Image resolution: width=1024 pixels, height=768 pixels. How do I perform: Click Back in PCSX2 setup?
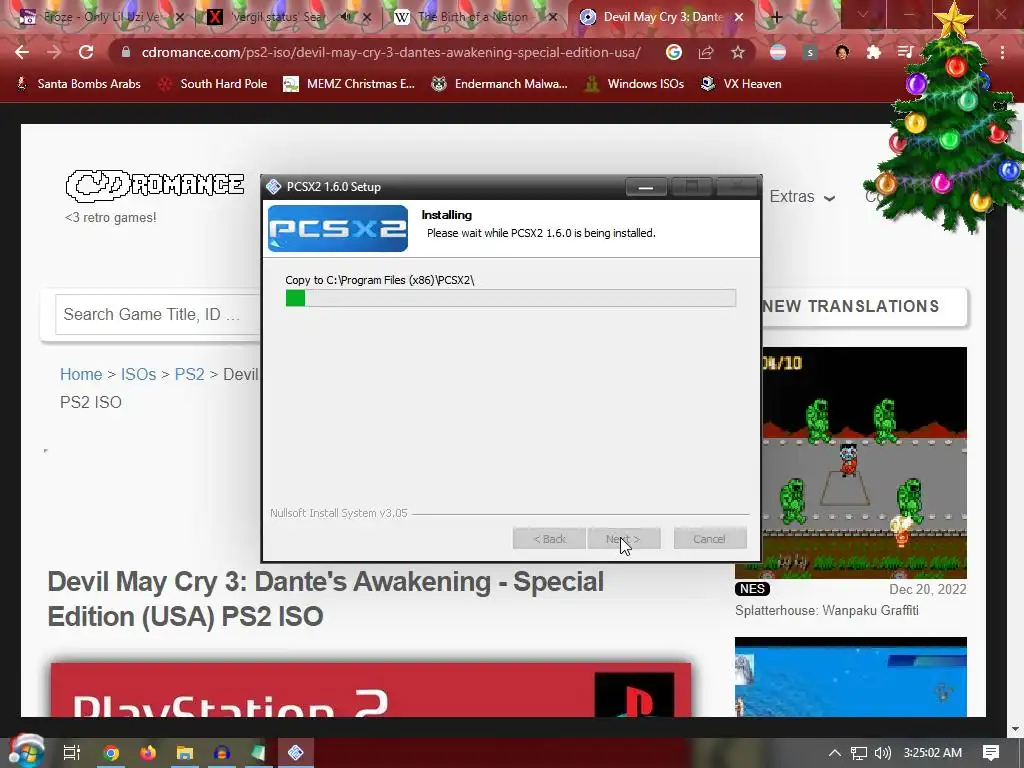pos(549,539)
